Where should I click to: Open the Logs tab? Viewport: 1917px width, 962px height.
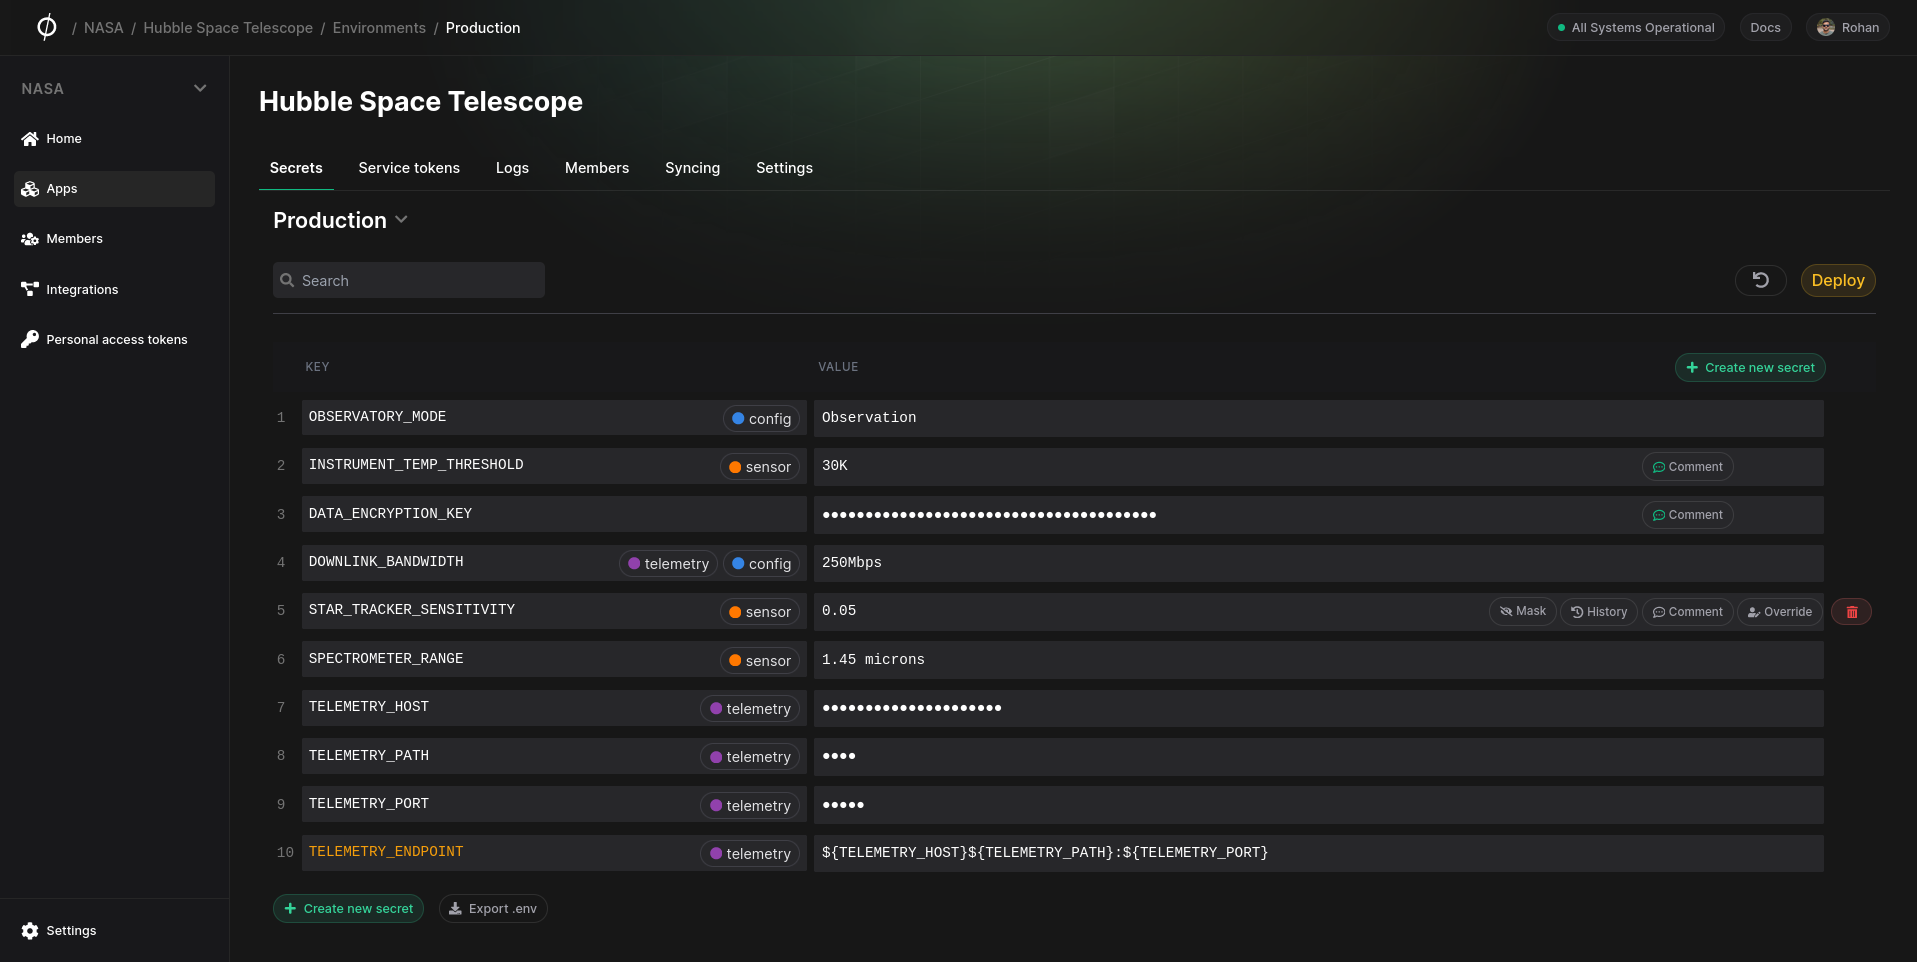(512, 168)
